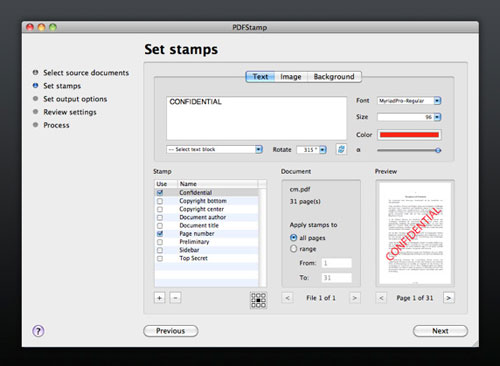Click the Name column header
The image size is (500, 366).
218,184
